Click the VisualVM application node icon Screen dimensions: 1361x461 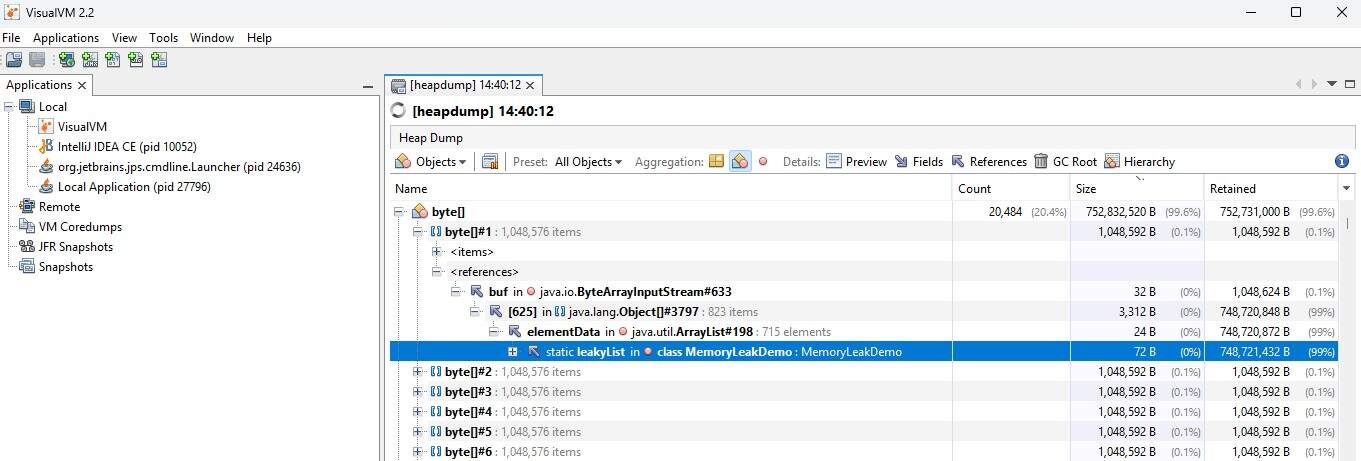46,127
